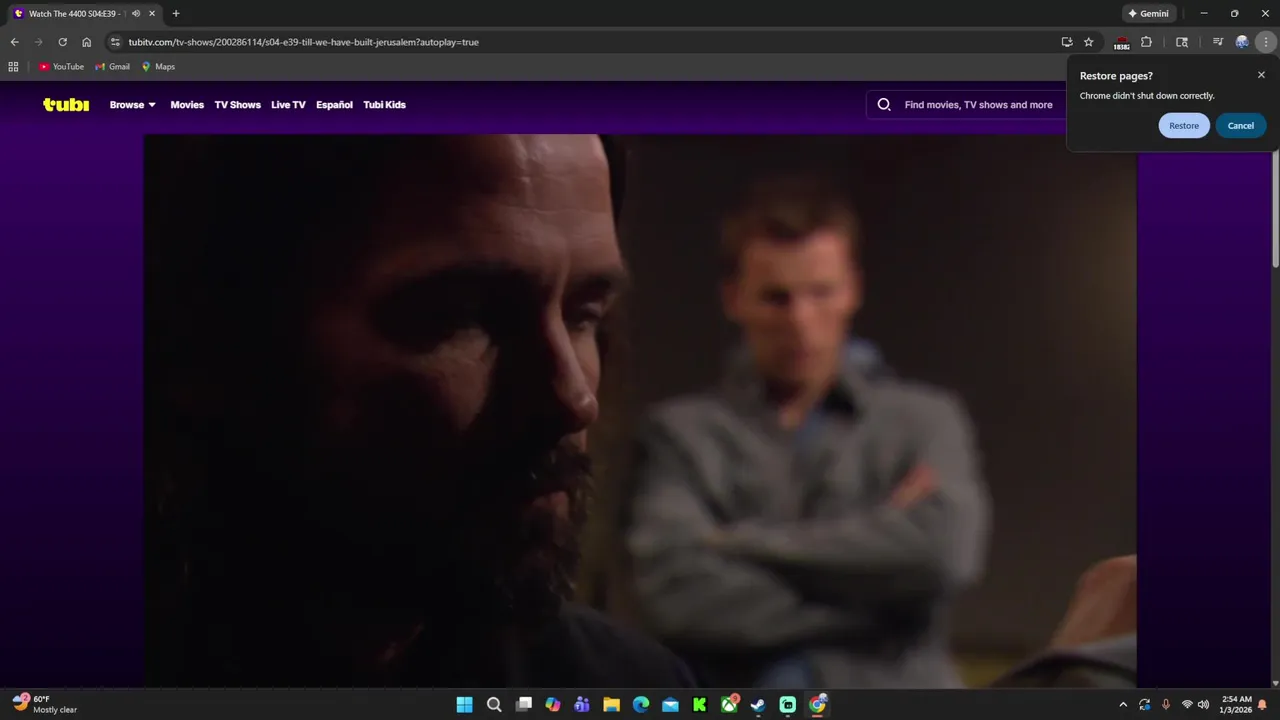Open the Xbox app from taskbar
This screenshot has width=1280, height=720.
click(x=730, y=704)
